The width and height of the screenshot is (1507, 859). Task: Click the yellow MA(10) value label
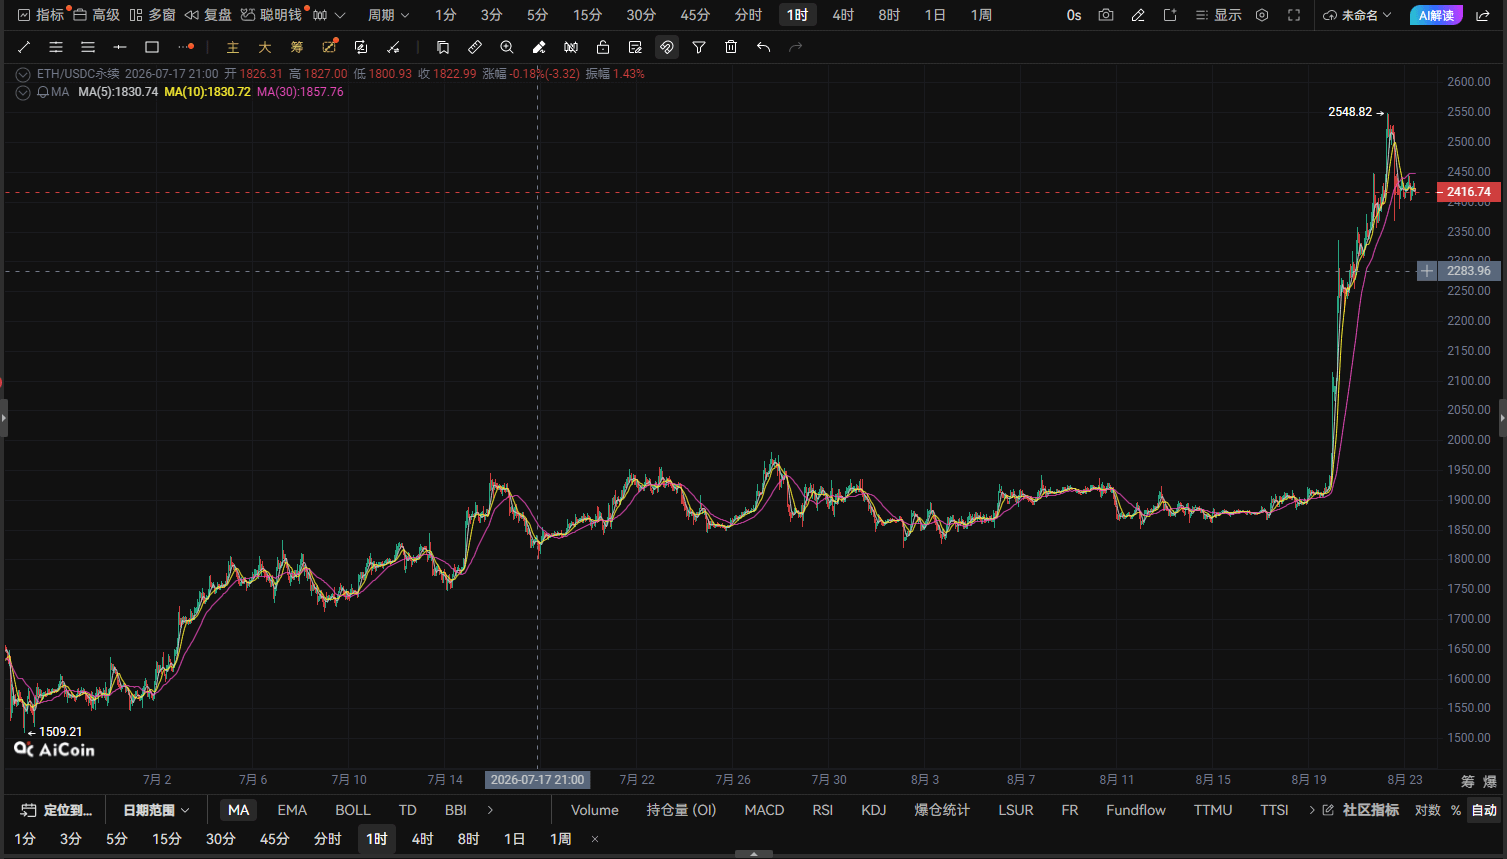click(207, 92)
